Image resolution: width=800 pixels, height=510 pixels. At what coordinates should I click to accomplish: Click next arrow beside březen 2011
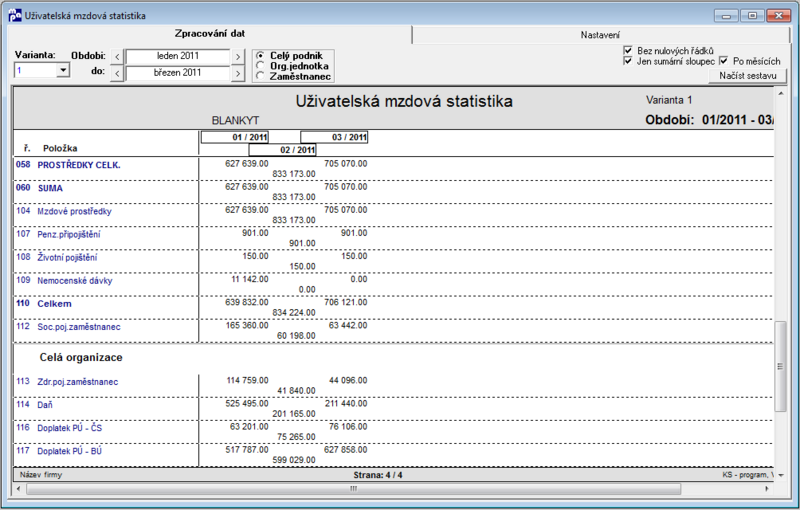tap(238, 73)
